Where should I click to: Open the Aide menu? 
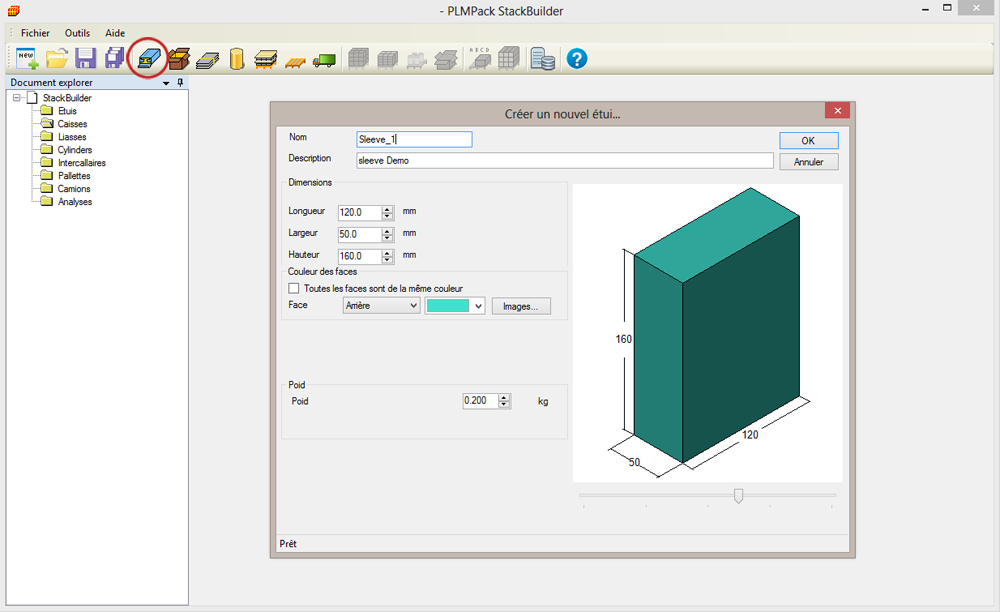point(115,33)
